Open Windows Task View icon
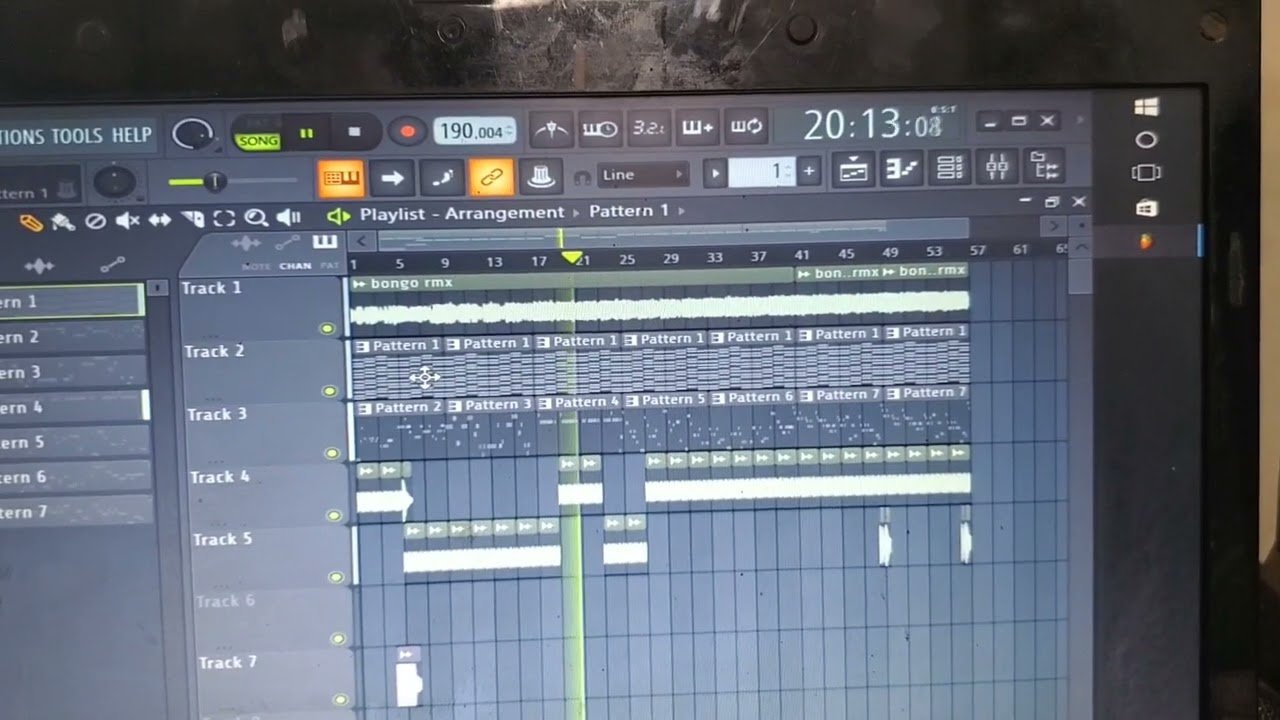This screenshot has width=1280, height=720. pos(1146,173)
